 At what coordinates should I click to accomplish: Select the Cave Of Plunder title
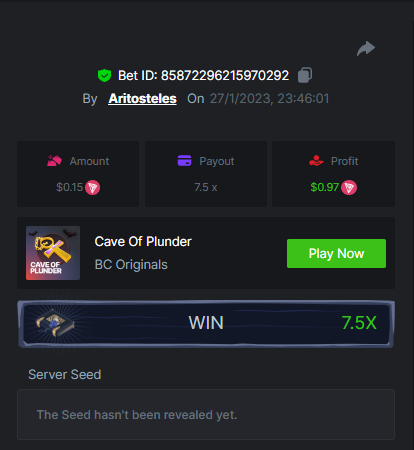tap(143, 241)
